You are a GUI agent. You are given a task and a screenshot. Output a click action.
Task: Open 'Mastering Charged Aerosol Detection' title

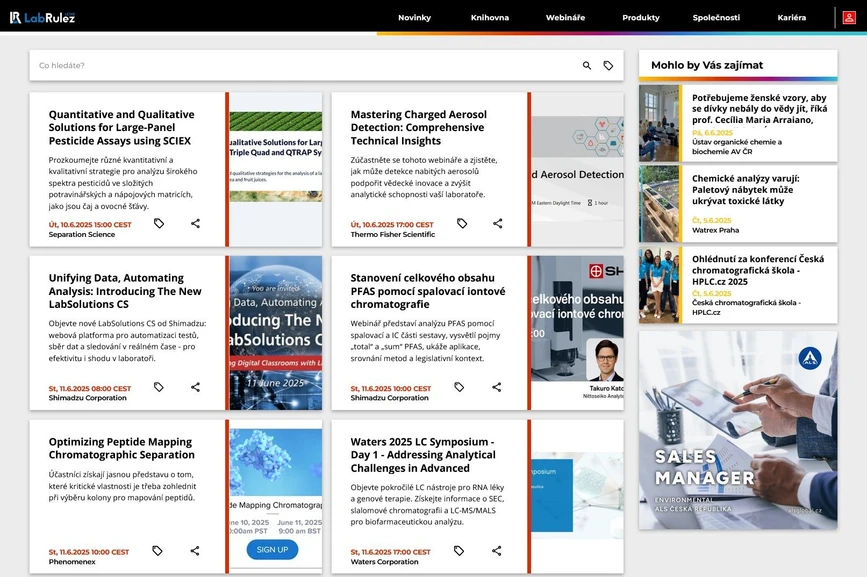click(419, 128)
